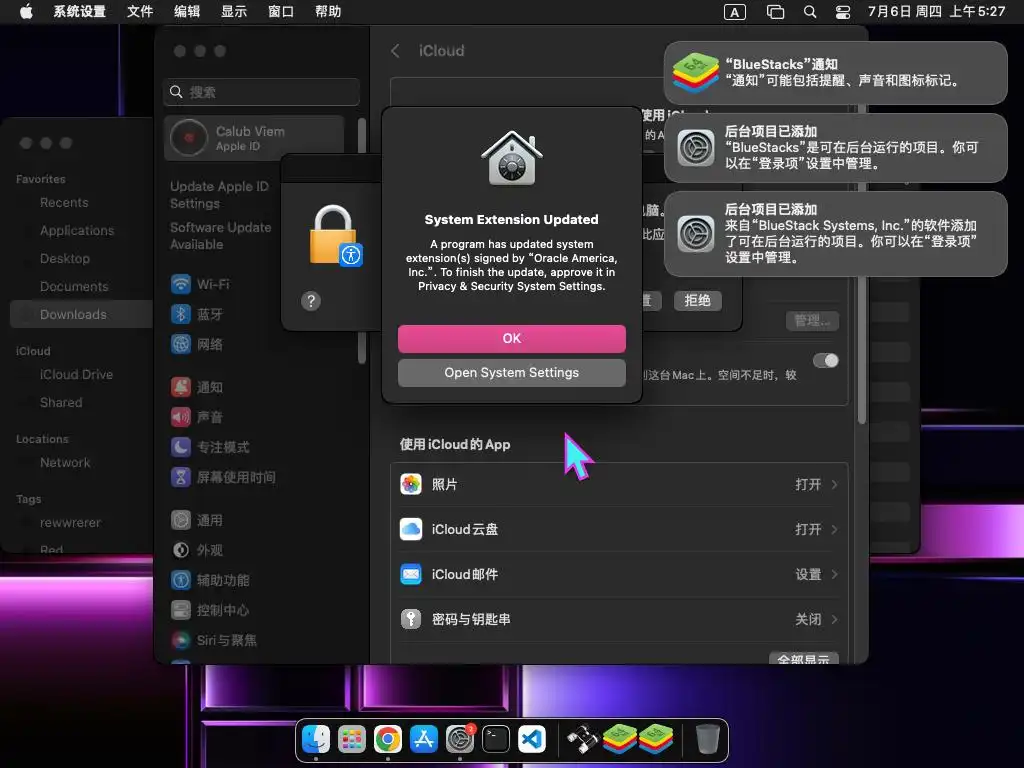This screenshot has width=1024, height=768.
Task: Select the 网络 network globe icon
Action: click(181, 344)
